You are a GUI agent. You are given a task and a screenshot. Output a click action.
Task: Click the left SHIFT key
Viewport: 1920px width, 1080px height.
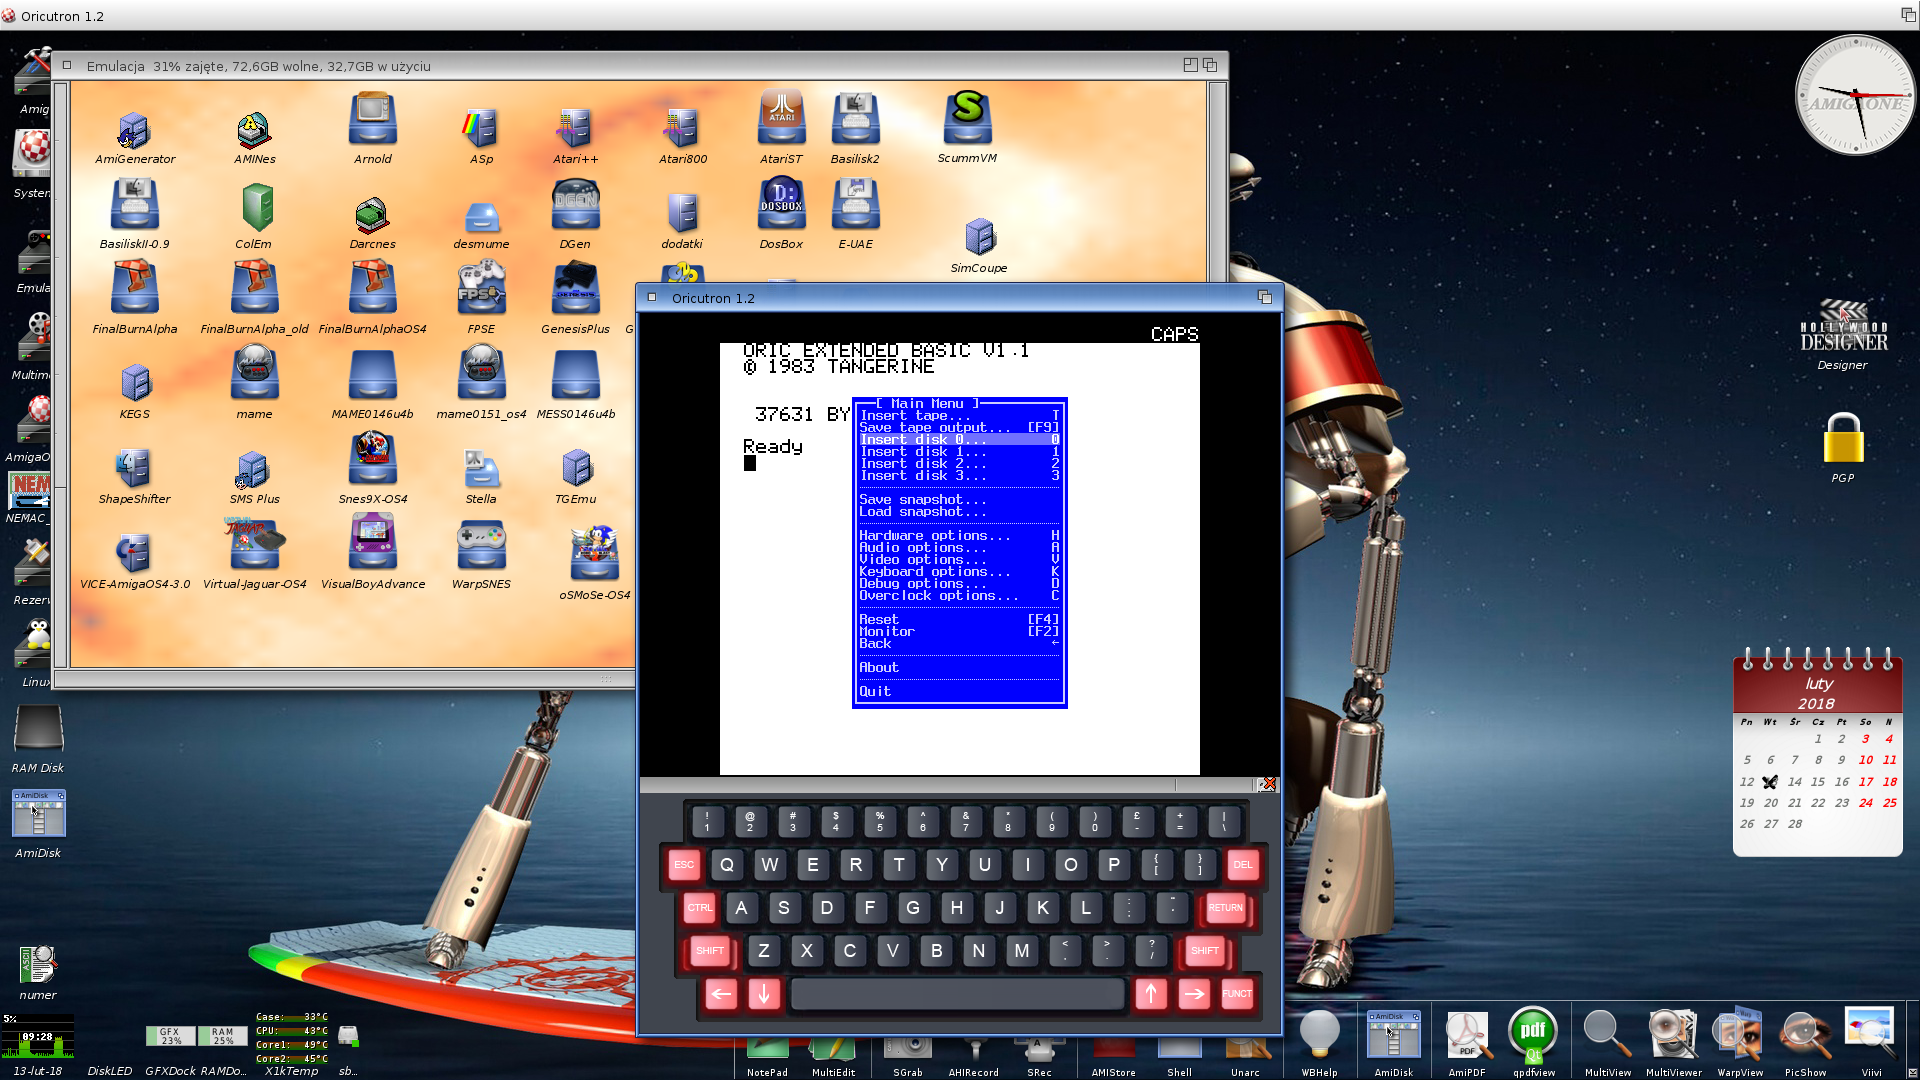click(x=710, y=951)
